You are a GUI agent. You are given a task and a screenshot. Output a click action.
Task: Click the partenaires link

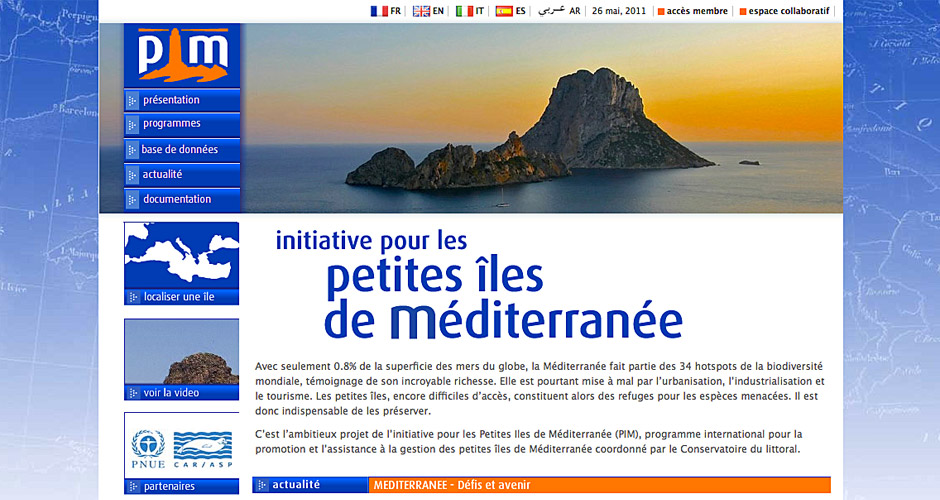click(169, 487)
